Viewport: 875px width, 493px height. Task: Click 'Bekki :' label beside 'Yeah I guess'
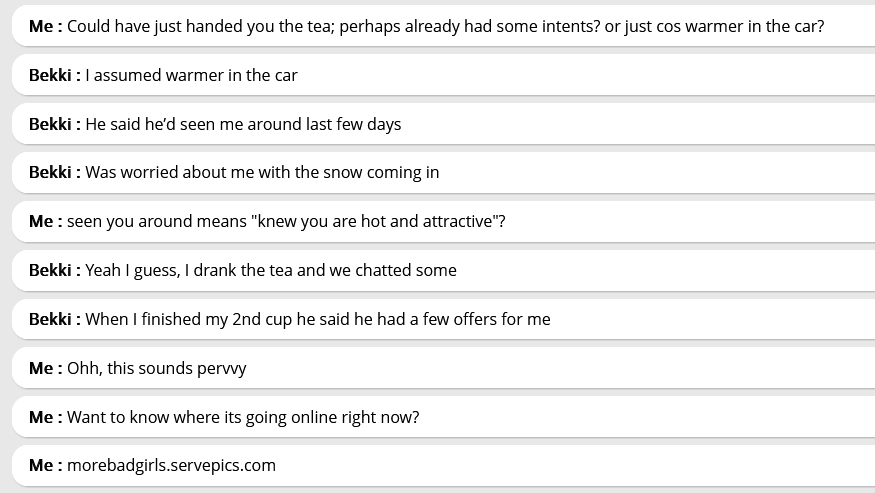click(x=55, y=270)
